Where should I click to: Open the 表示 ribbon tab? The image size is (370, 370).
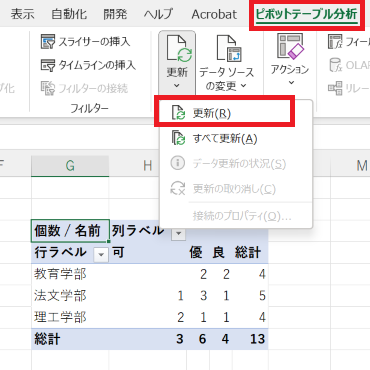[x=22, y=14]
